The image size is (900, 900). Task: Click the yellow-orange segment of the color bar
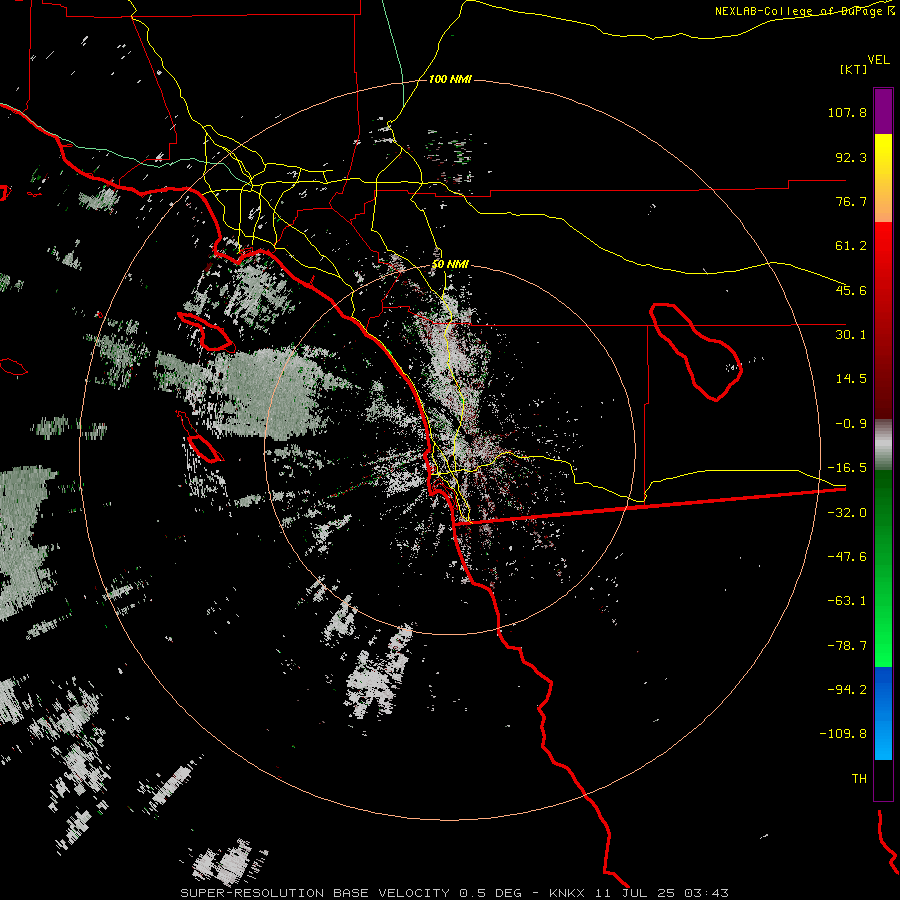click(883, 178)
